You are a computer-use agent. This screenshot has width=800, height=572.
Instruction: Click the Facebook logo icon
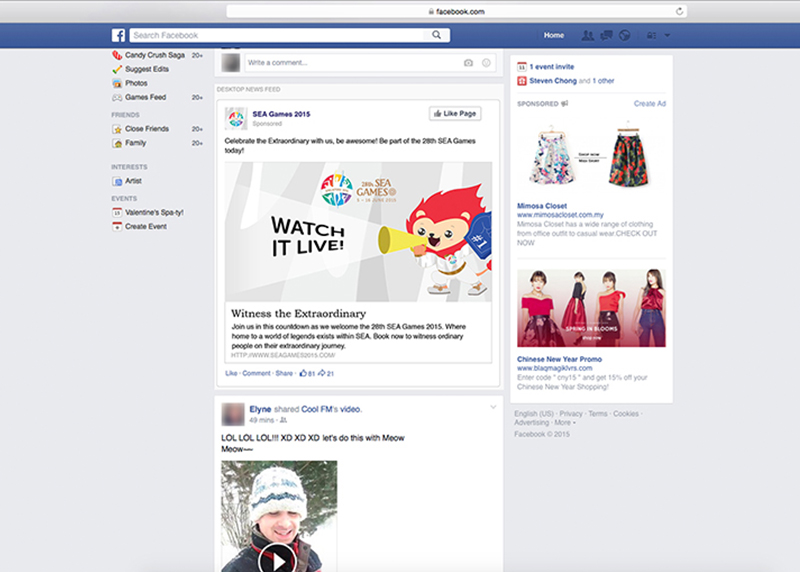[x=118, y=35]
